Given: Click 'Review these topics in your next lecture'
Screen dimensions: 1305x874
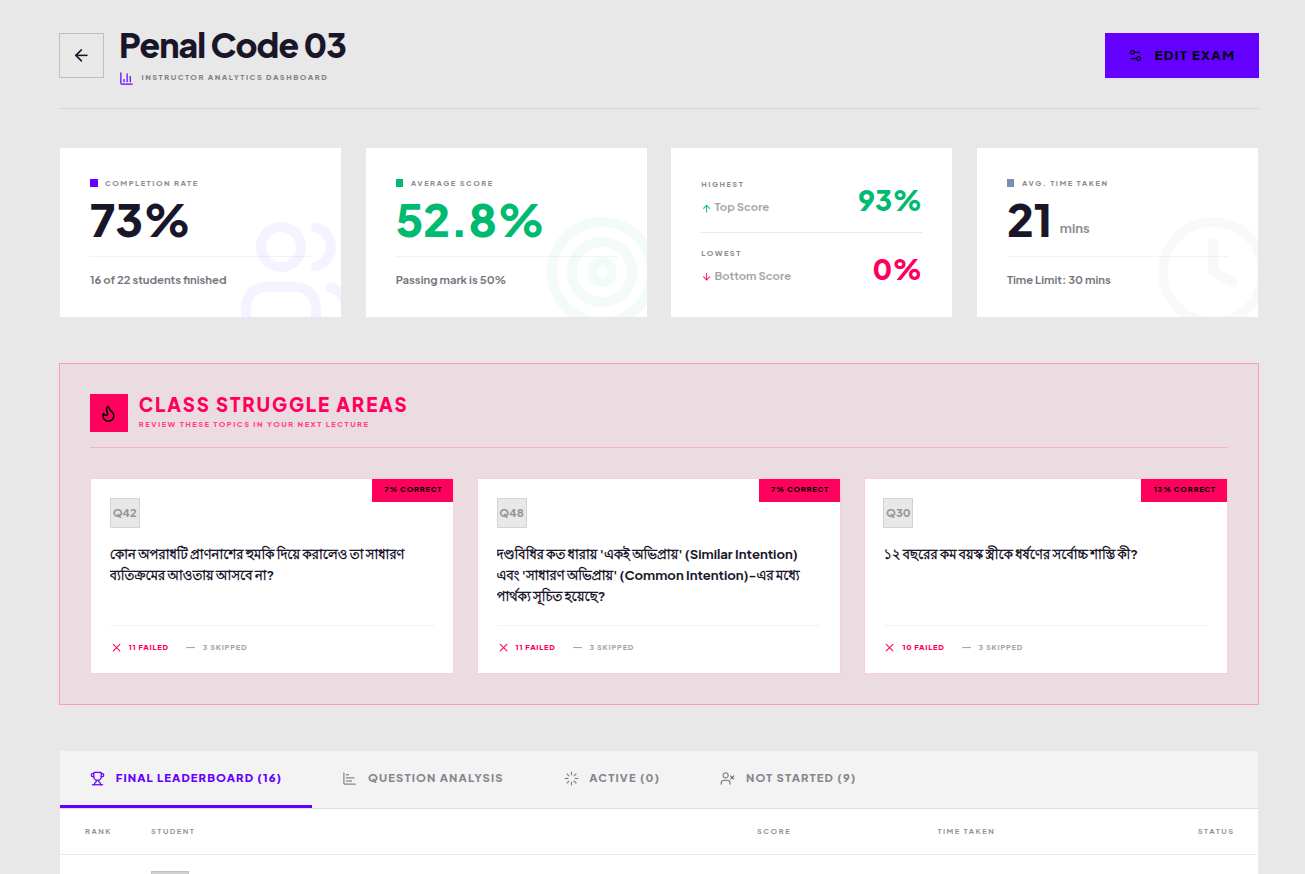Looking at the screenshot, I should [254, 425].
